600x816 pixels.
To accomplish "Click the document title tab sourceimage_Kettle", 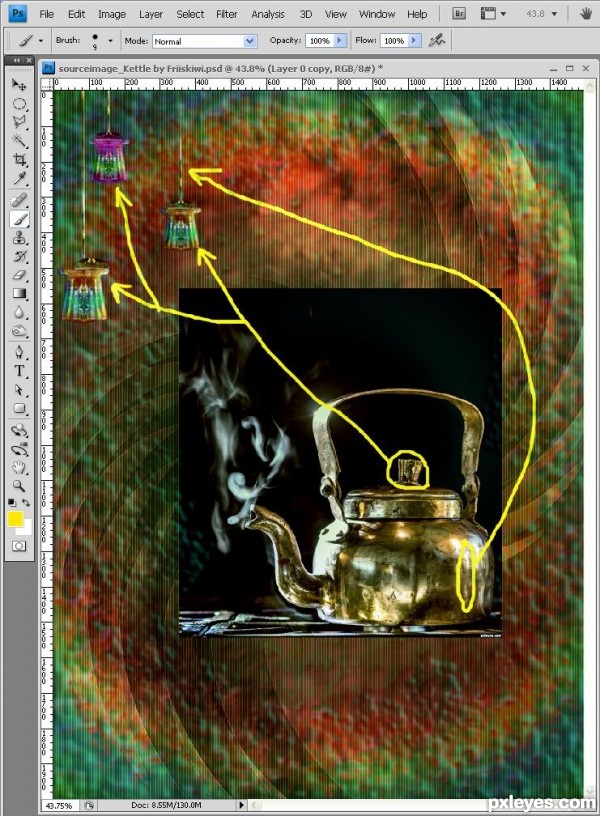I will click(x=220, y=68).
